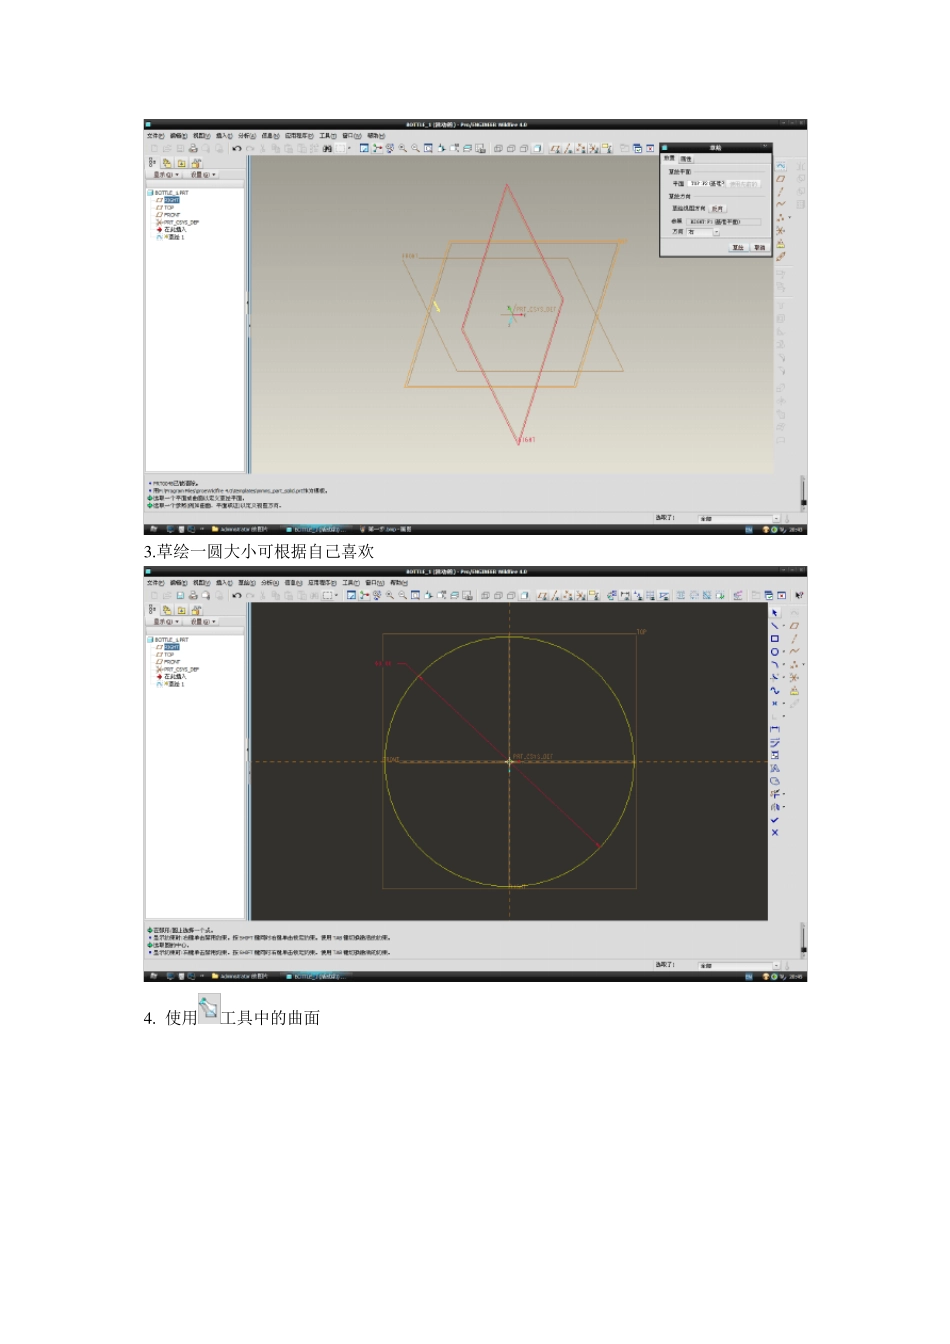Select the arrow pick tool in the sketcher toolbar
The width and height of the screenshot is (950, 1344).
coord(774,612)
